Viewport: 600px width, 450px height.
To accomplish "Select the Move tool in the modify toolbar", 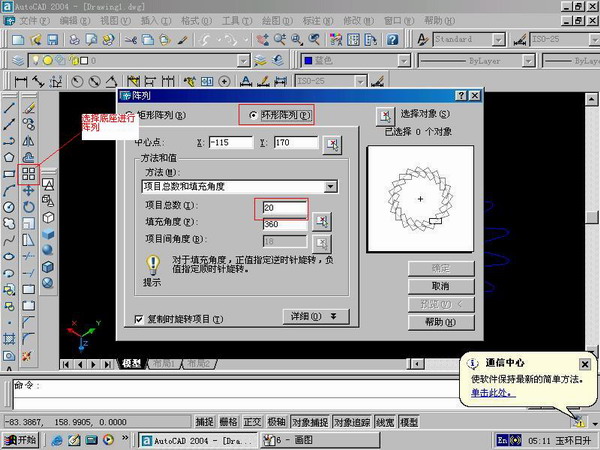I will 29,190.
